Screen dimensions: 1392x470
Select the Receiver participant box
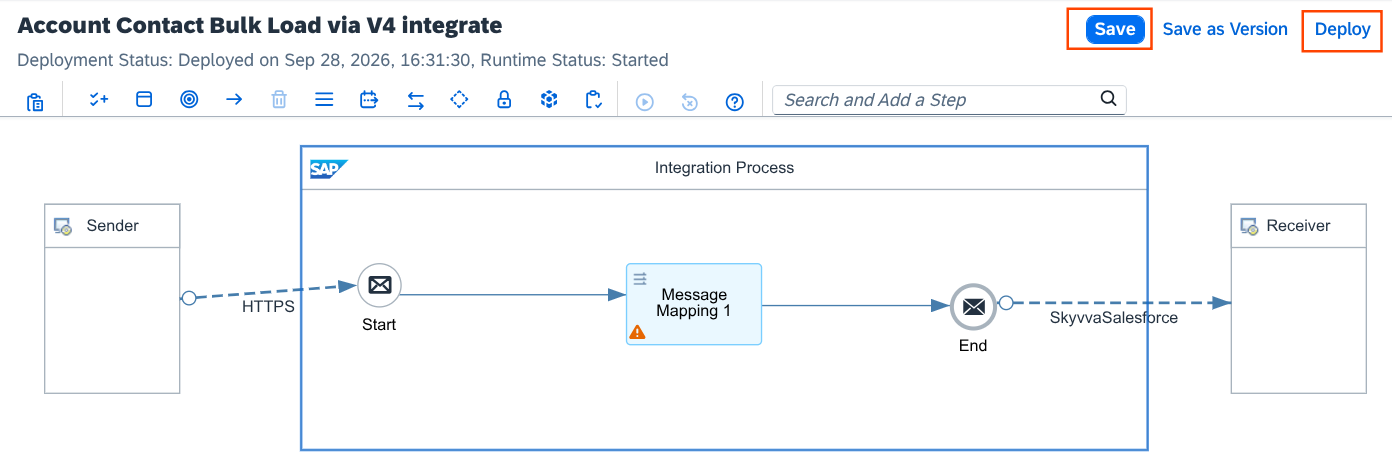click(x=1298, y=298)
